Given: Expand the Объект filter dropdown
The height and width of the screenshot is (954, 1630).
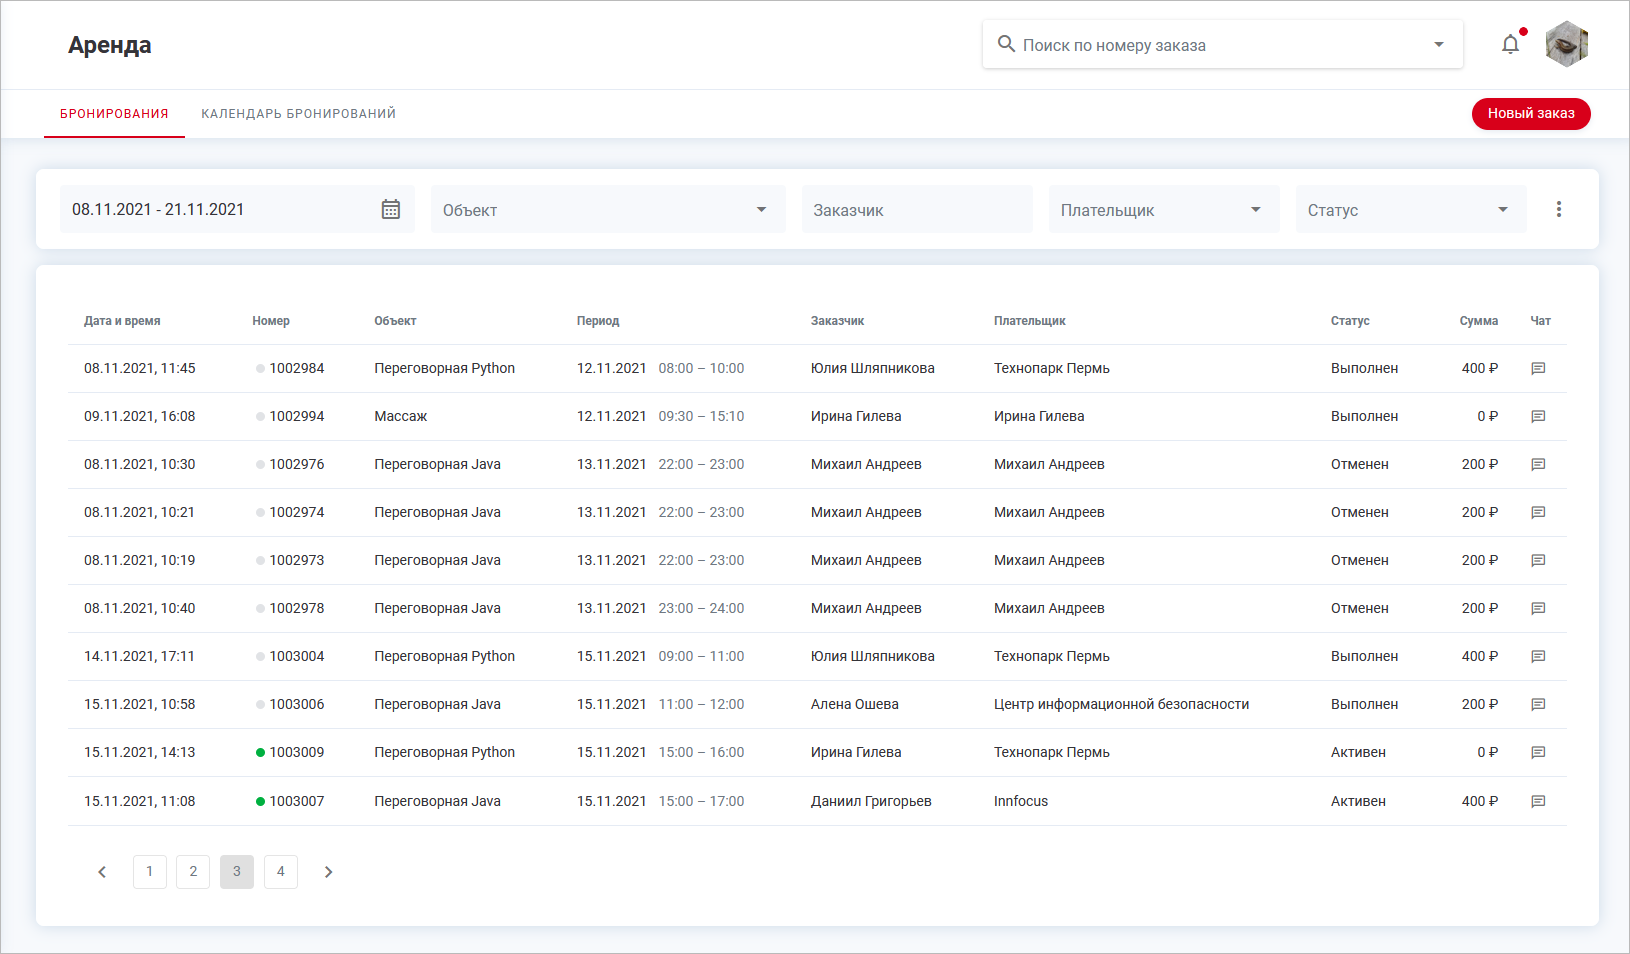Looking at the screenshot, I should [761, 210].
